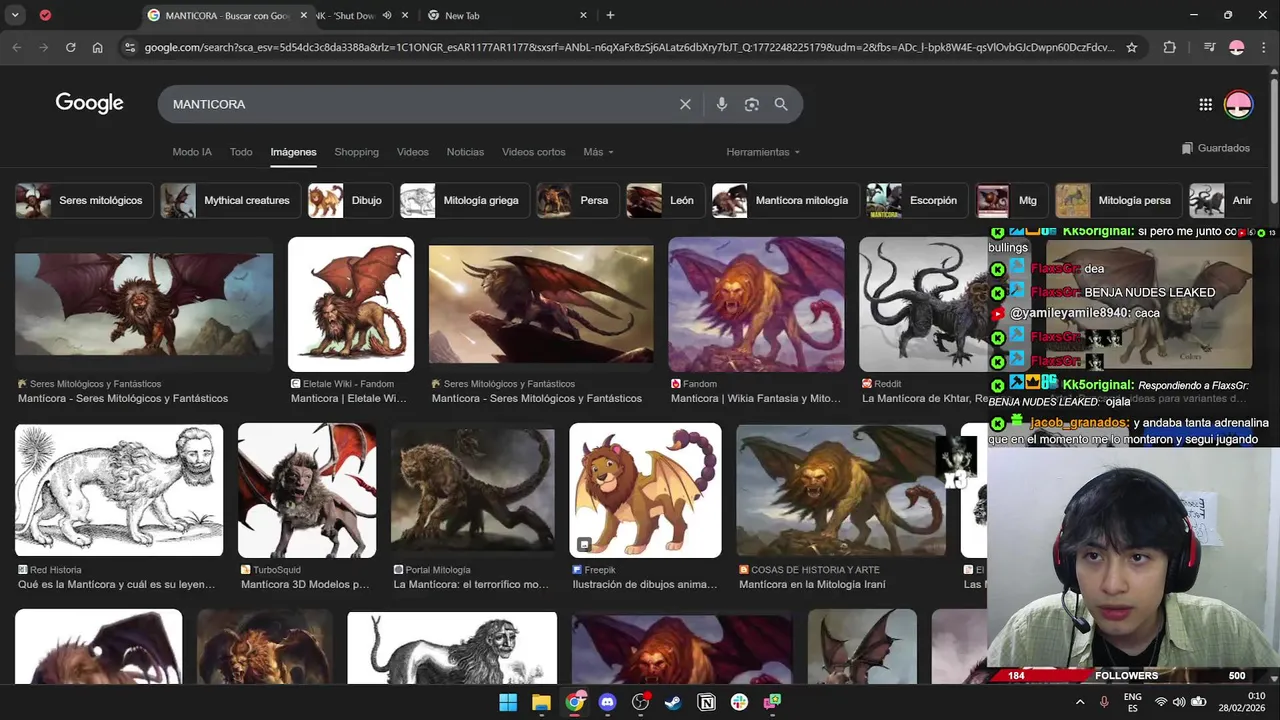Filter by Dibujo chip
This screenshot has height=720, width=1280.
(350, 200)
